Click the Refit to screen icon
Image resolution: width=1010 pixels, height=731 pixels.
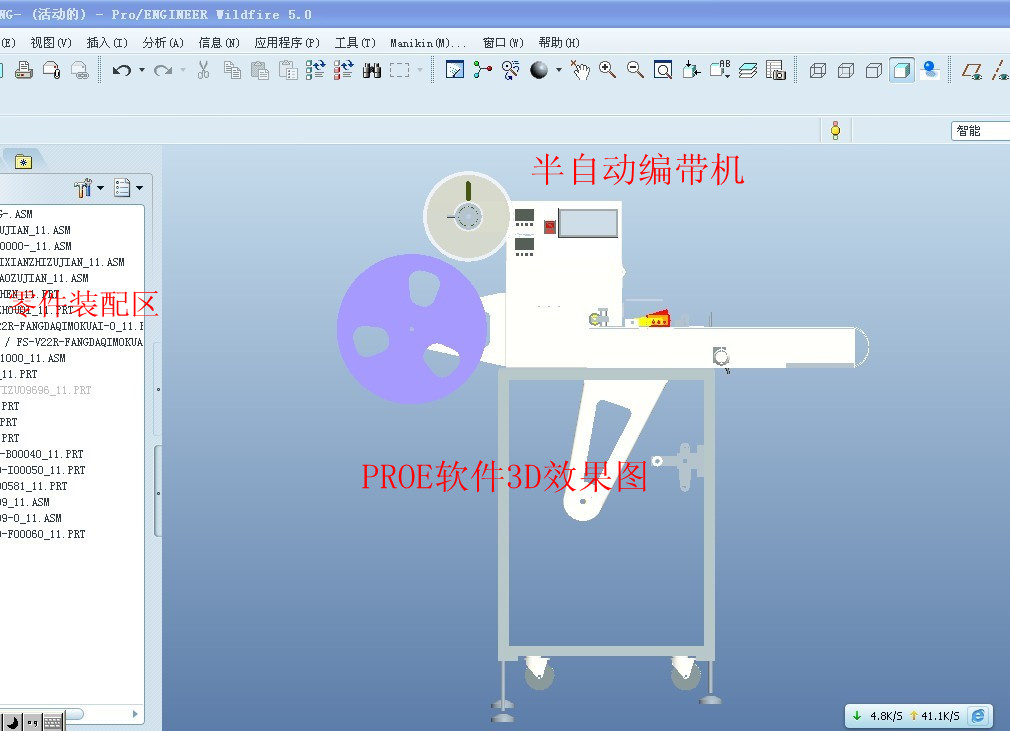[663, 70]
